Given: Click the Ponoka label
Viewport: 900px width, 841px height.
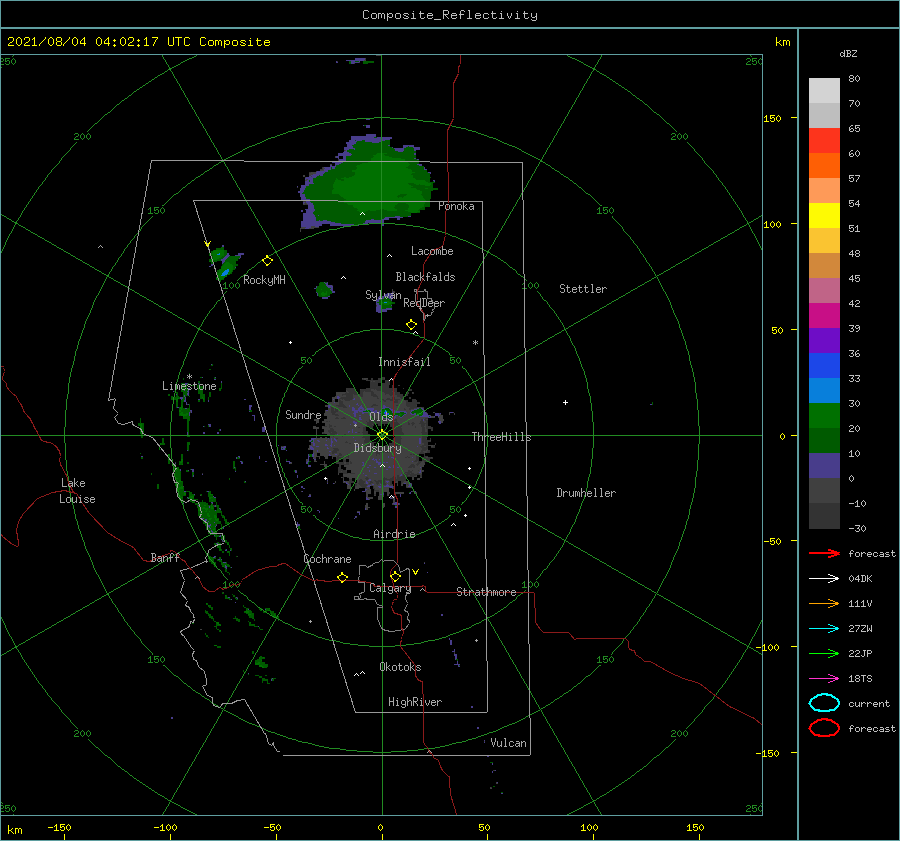Looking at the screenshot, I should tap(456, 206).
